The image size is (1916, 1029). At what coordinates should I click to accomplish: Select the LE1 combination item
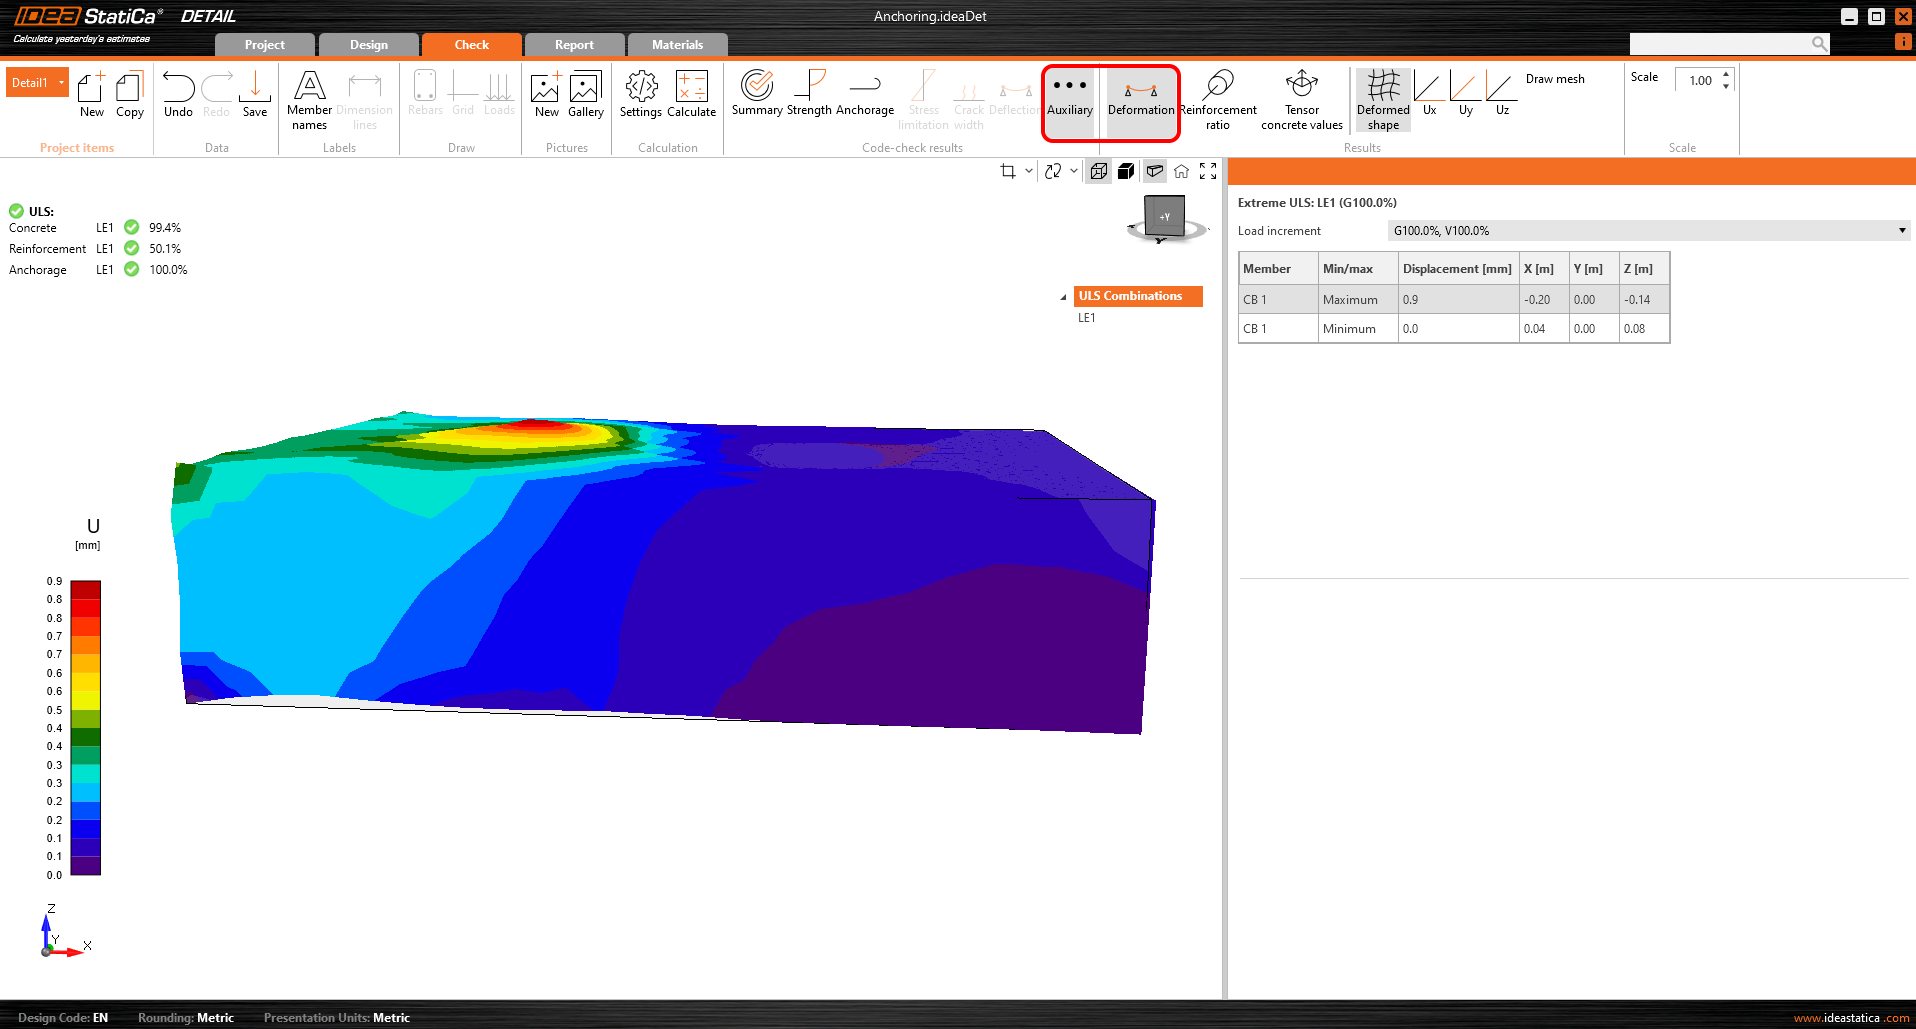coord(1087,318)
